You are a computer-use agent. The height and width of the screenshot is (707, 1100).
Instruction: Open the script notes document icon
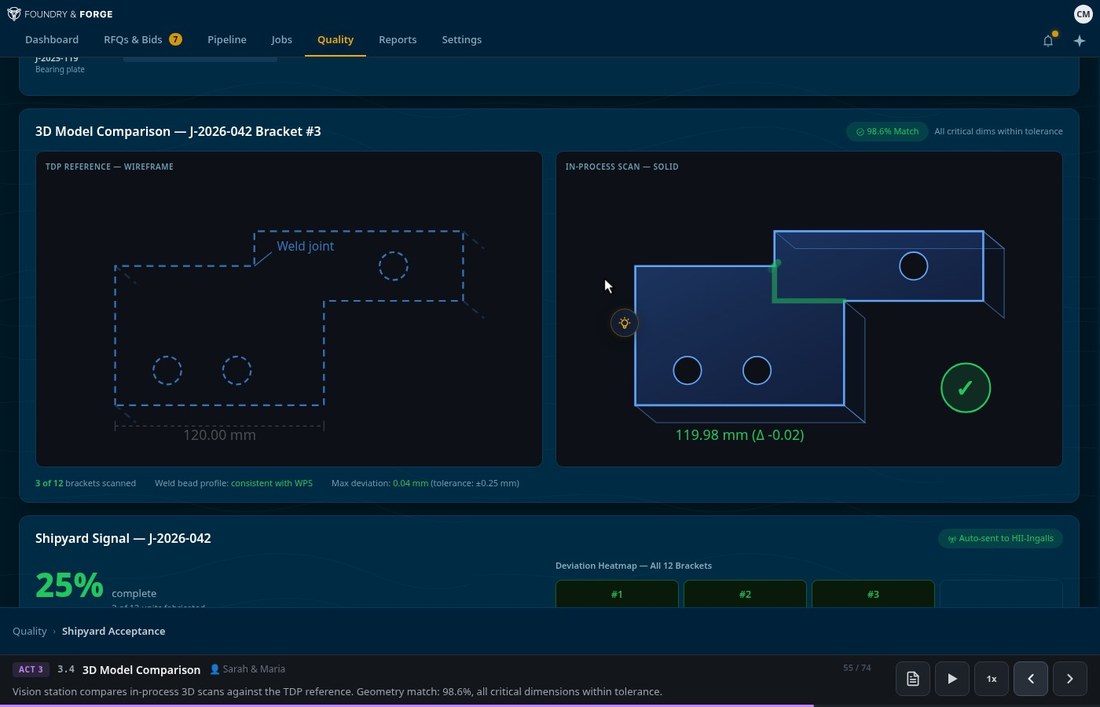913,678
